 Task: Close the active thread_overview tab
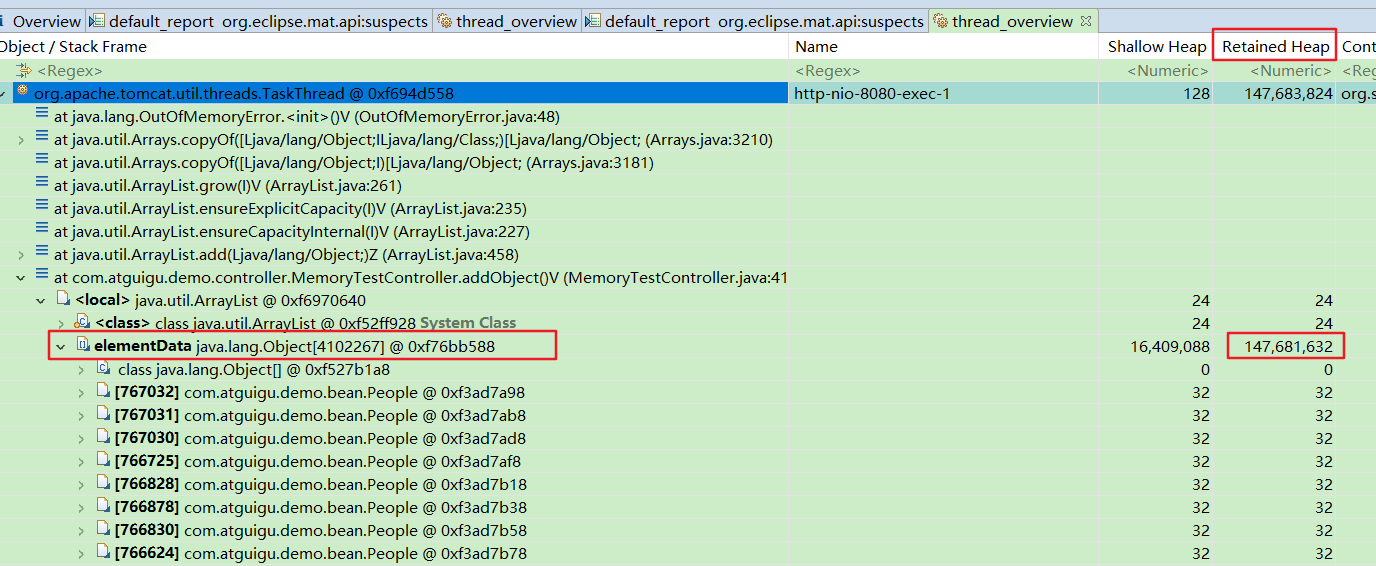pos(1086,21)
